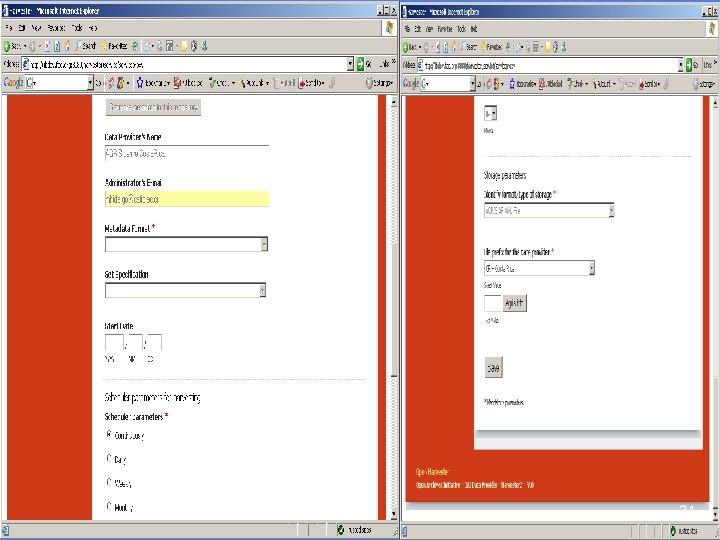Image resolution: width=720 pixels, height=540 pixels.
Task: Click vertical scrollbar in left window
Action: point(394,308)
